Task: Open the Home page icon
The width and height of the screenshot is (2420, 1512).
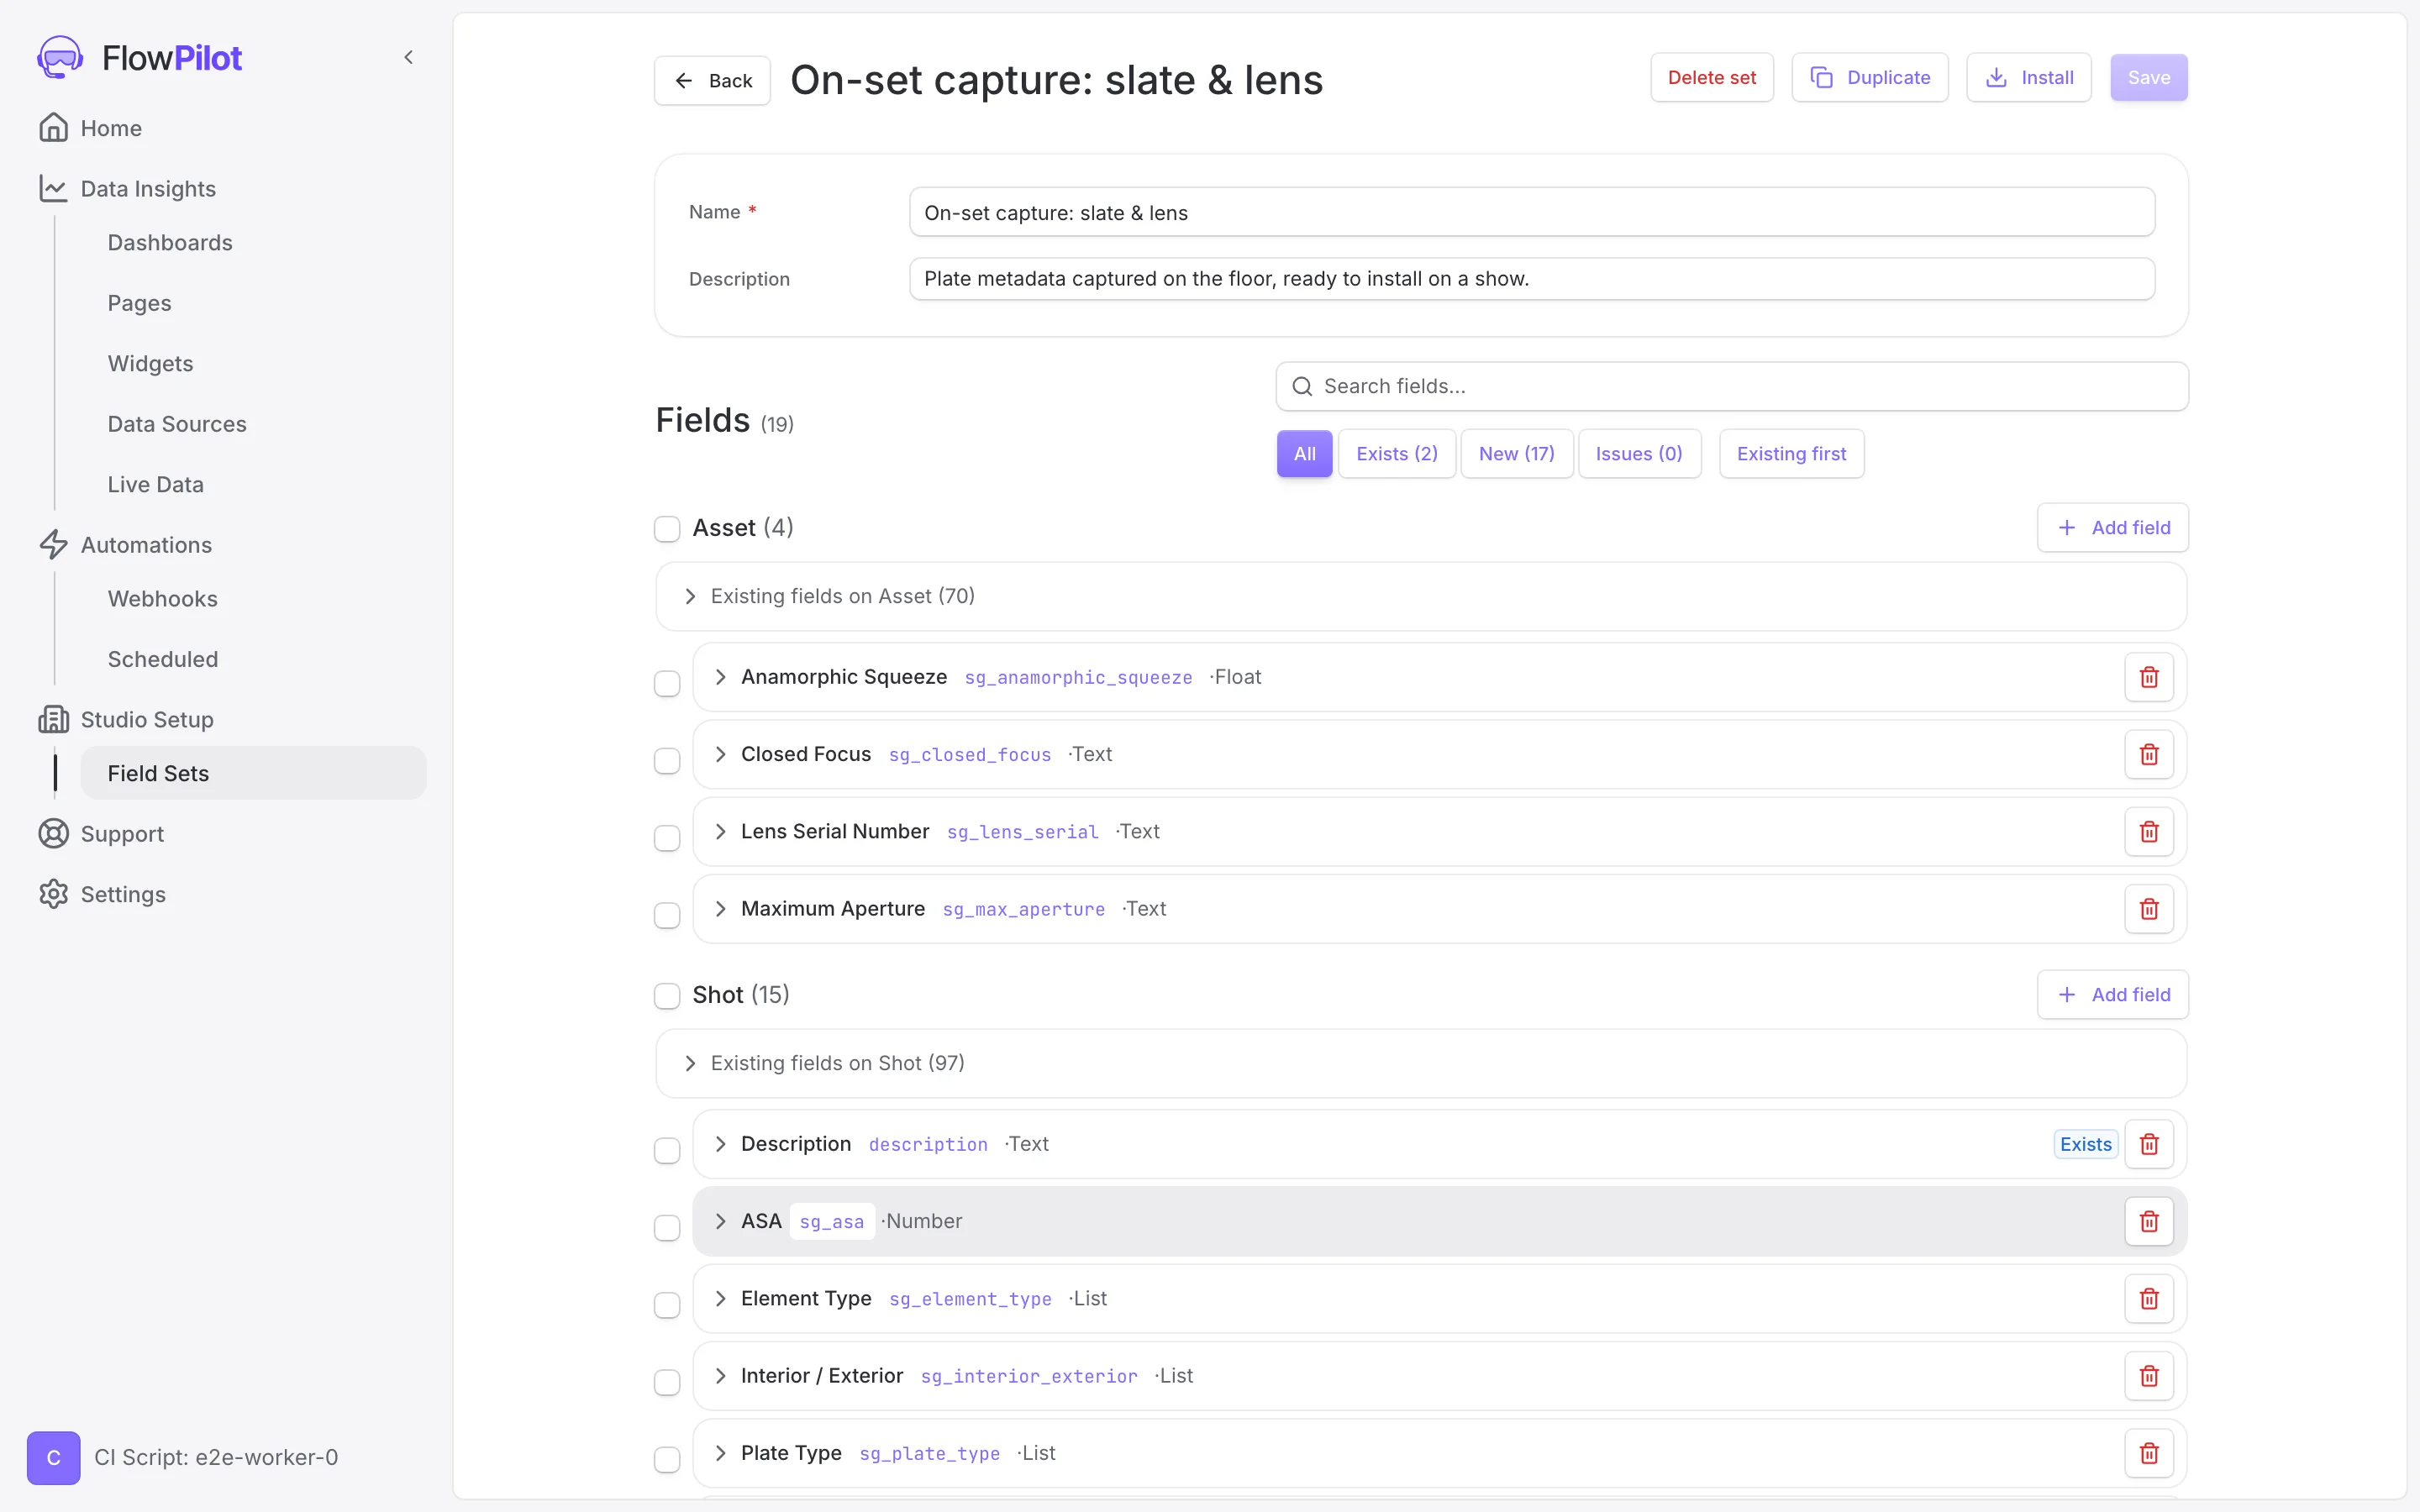Action: tap(53, 128)
